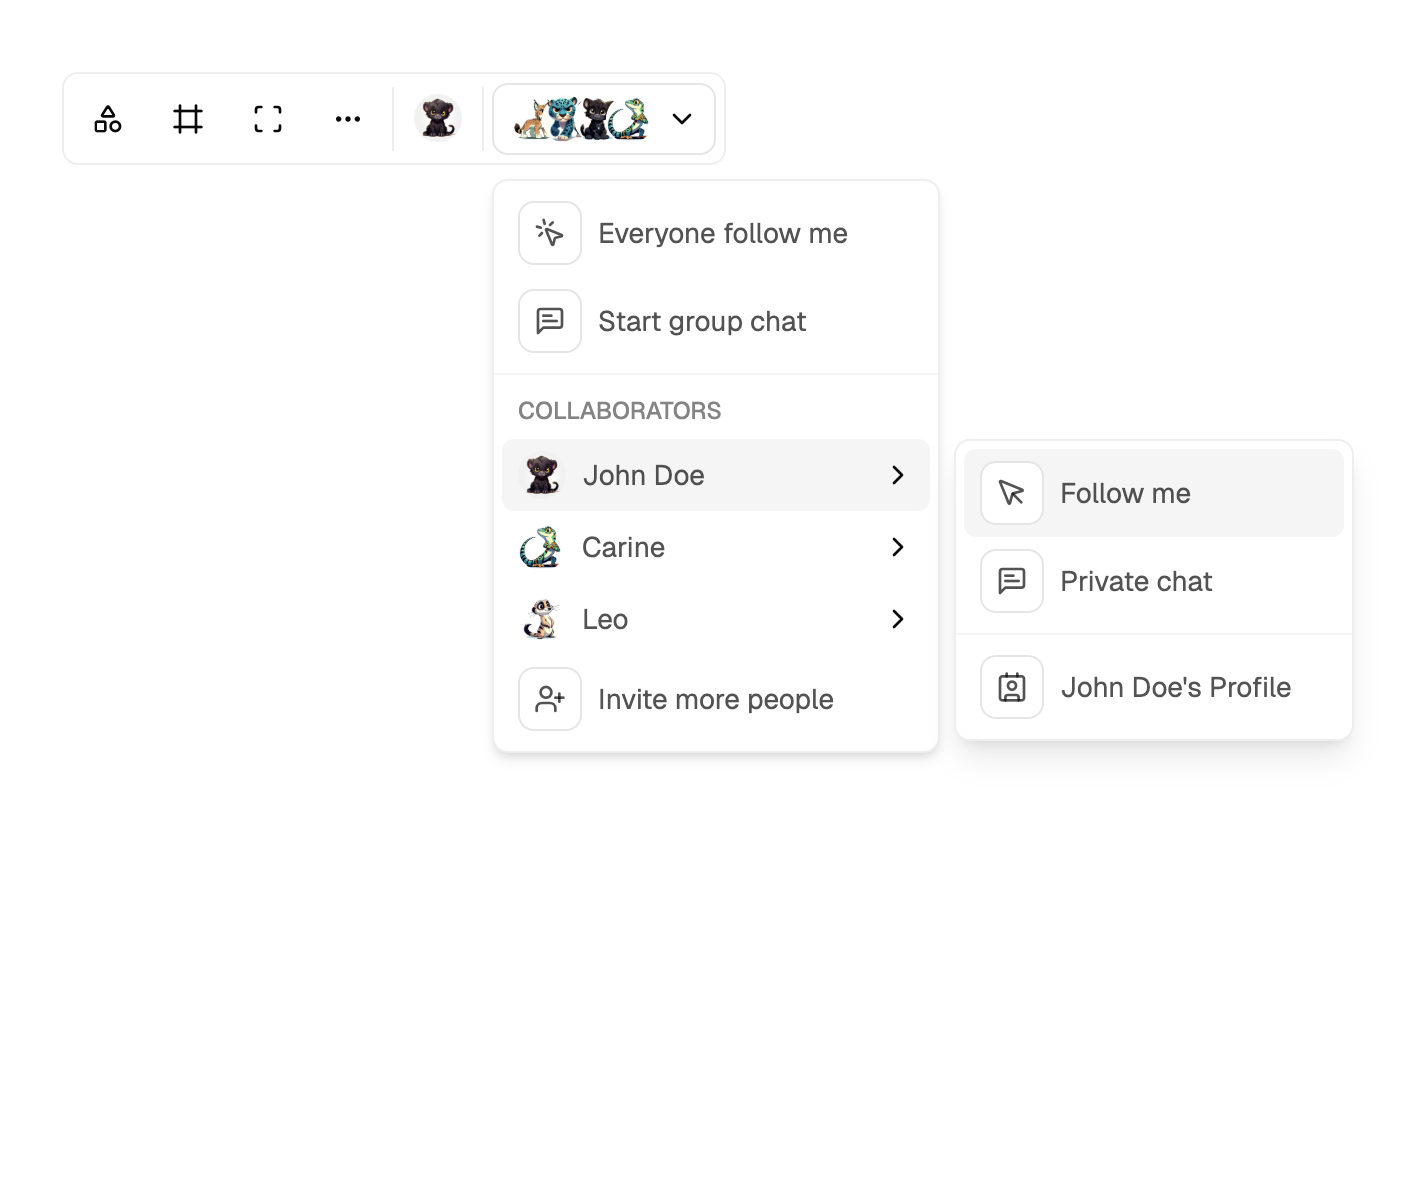Viewport: 1420px width, 1198px height.
Task: Click Invite more people
Action: (715, 699)
